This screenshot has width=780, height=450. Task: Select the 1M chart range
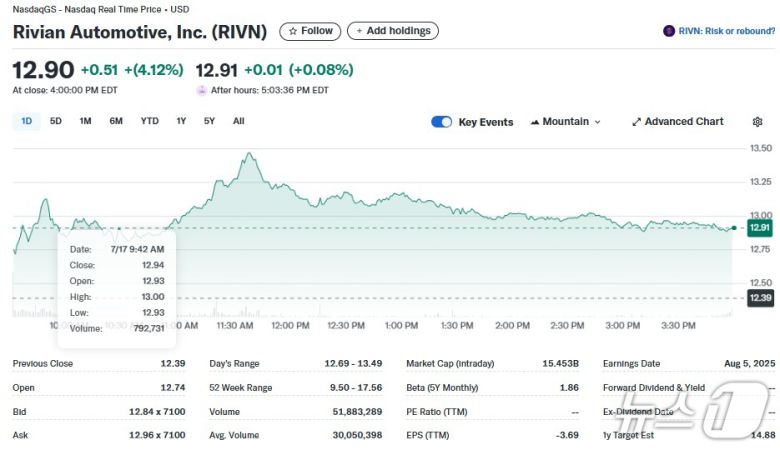click(x=85, y=121)
